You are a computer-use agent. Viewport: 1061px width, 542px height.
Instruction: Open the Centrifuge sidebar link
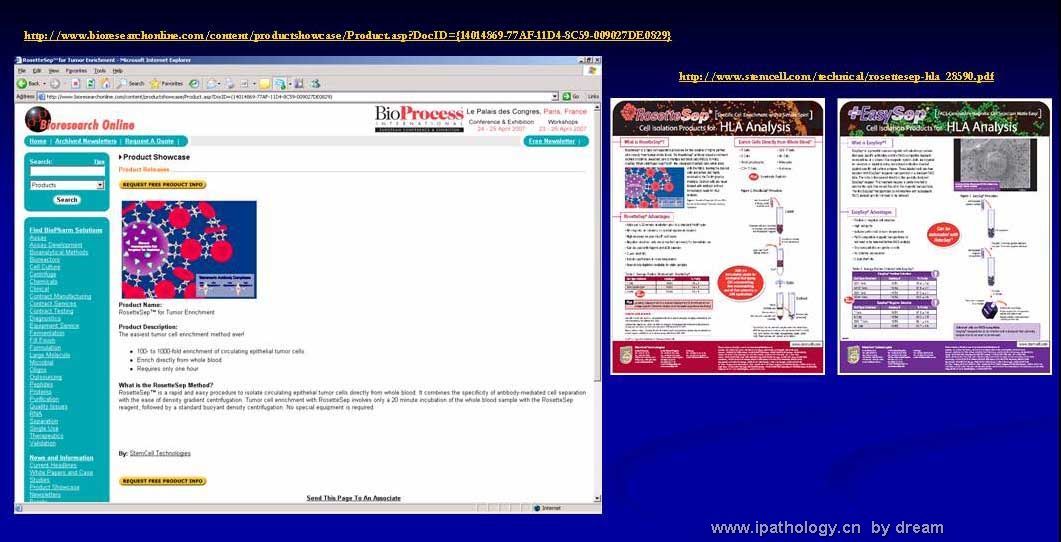[x=43, y=274]
